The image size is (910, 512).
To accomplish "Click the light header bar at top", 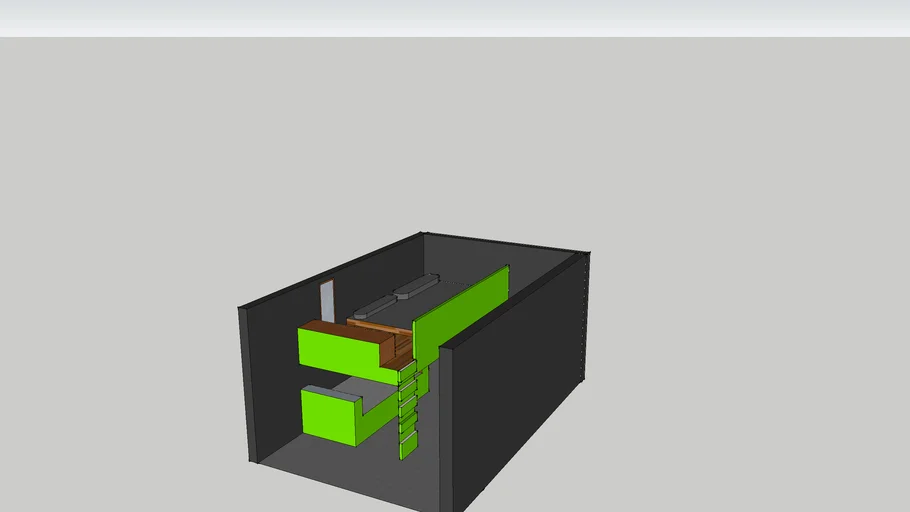I will [455, 18].
